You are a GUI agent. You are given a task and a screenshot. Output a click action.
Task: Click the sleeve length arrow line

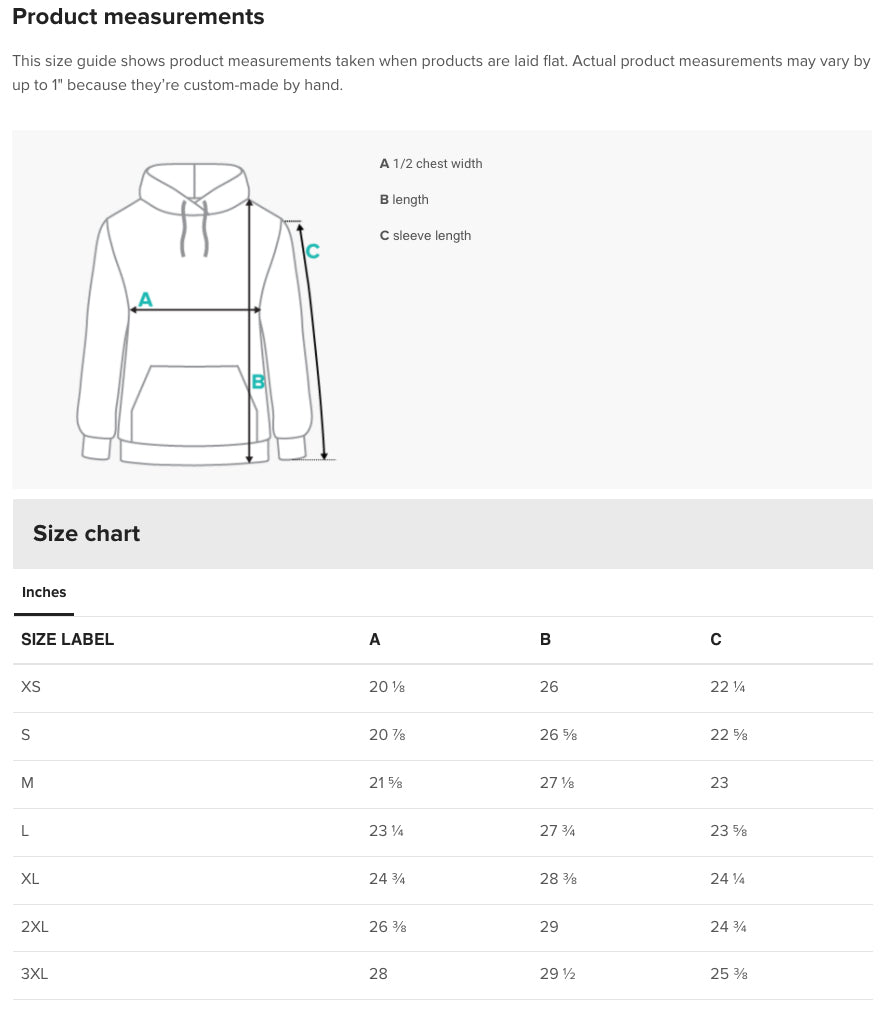coord(313,341)
